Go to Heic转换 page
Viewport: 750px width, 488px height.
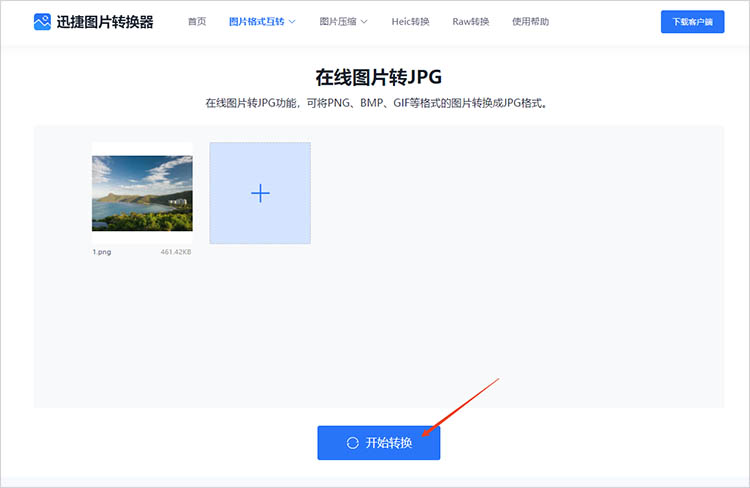pyautogui.click(x=410, y=22)
